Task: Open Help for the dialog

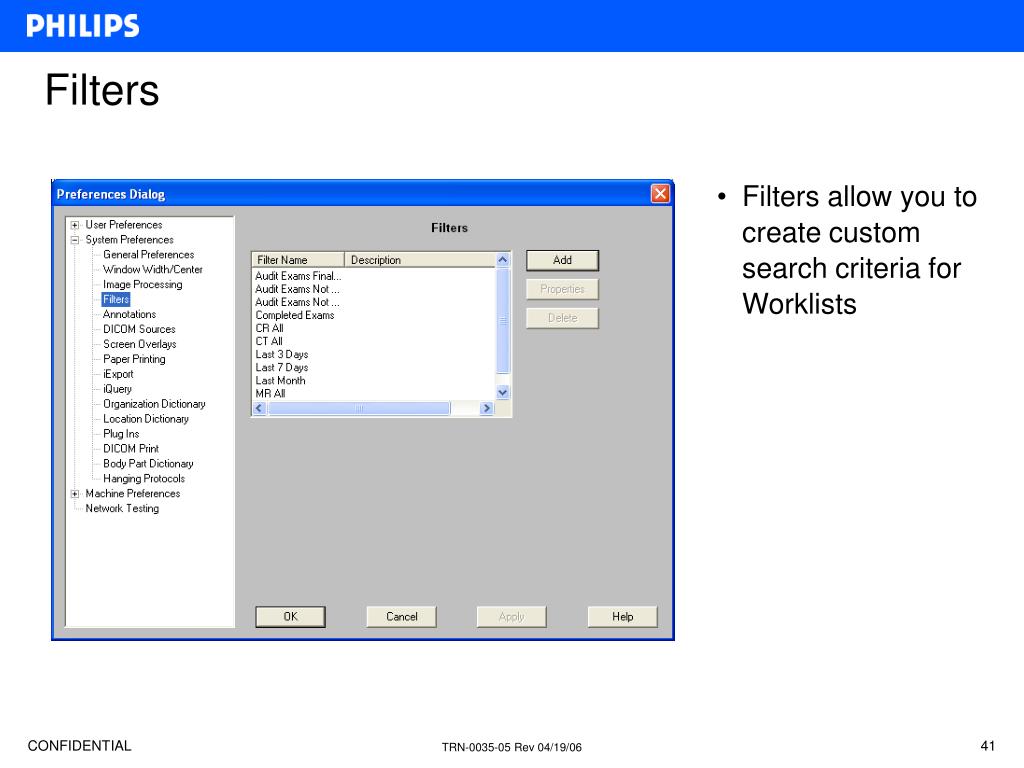Action: coord(622,617)
